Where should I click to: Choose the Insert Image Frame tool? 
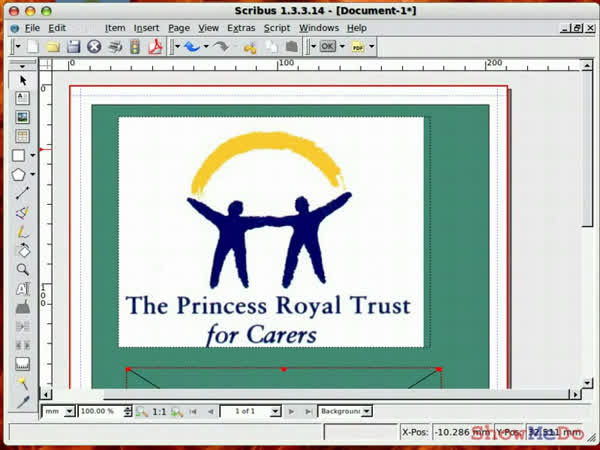point(22,117)
